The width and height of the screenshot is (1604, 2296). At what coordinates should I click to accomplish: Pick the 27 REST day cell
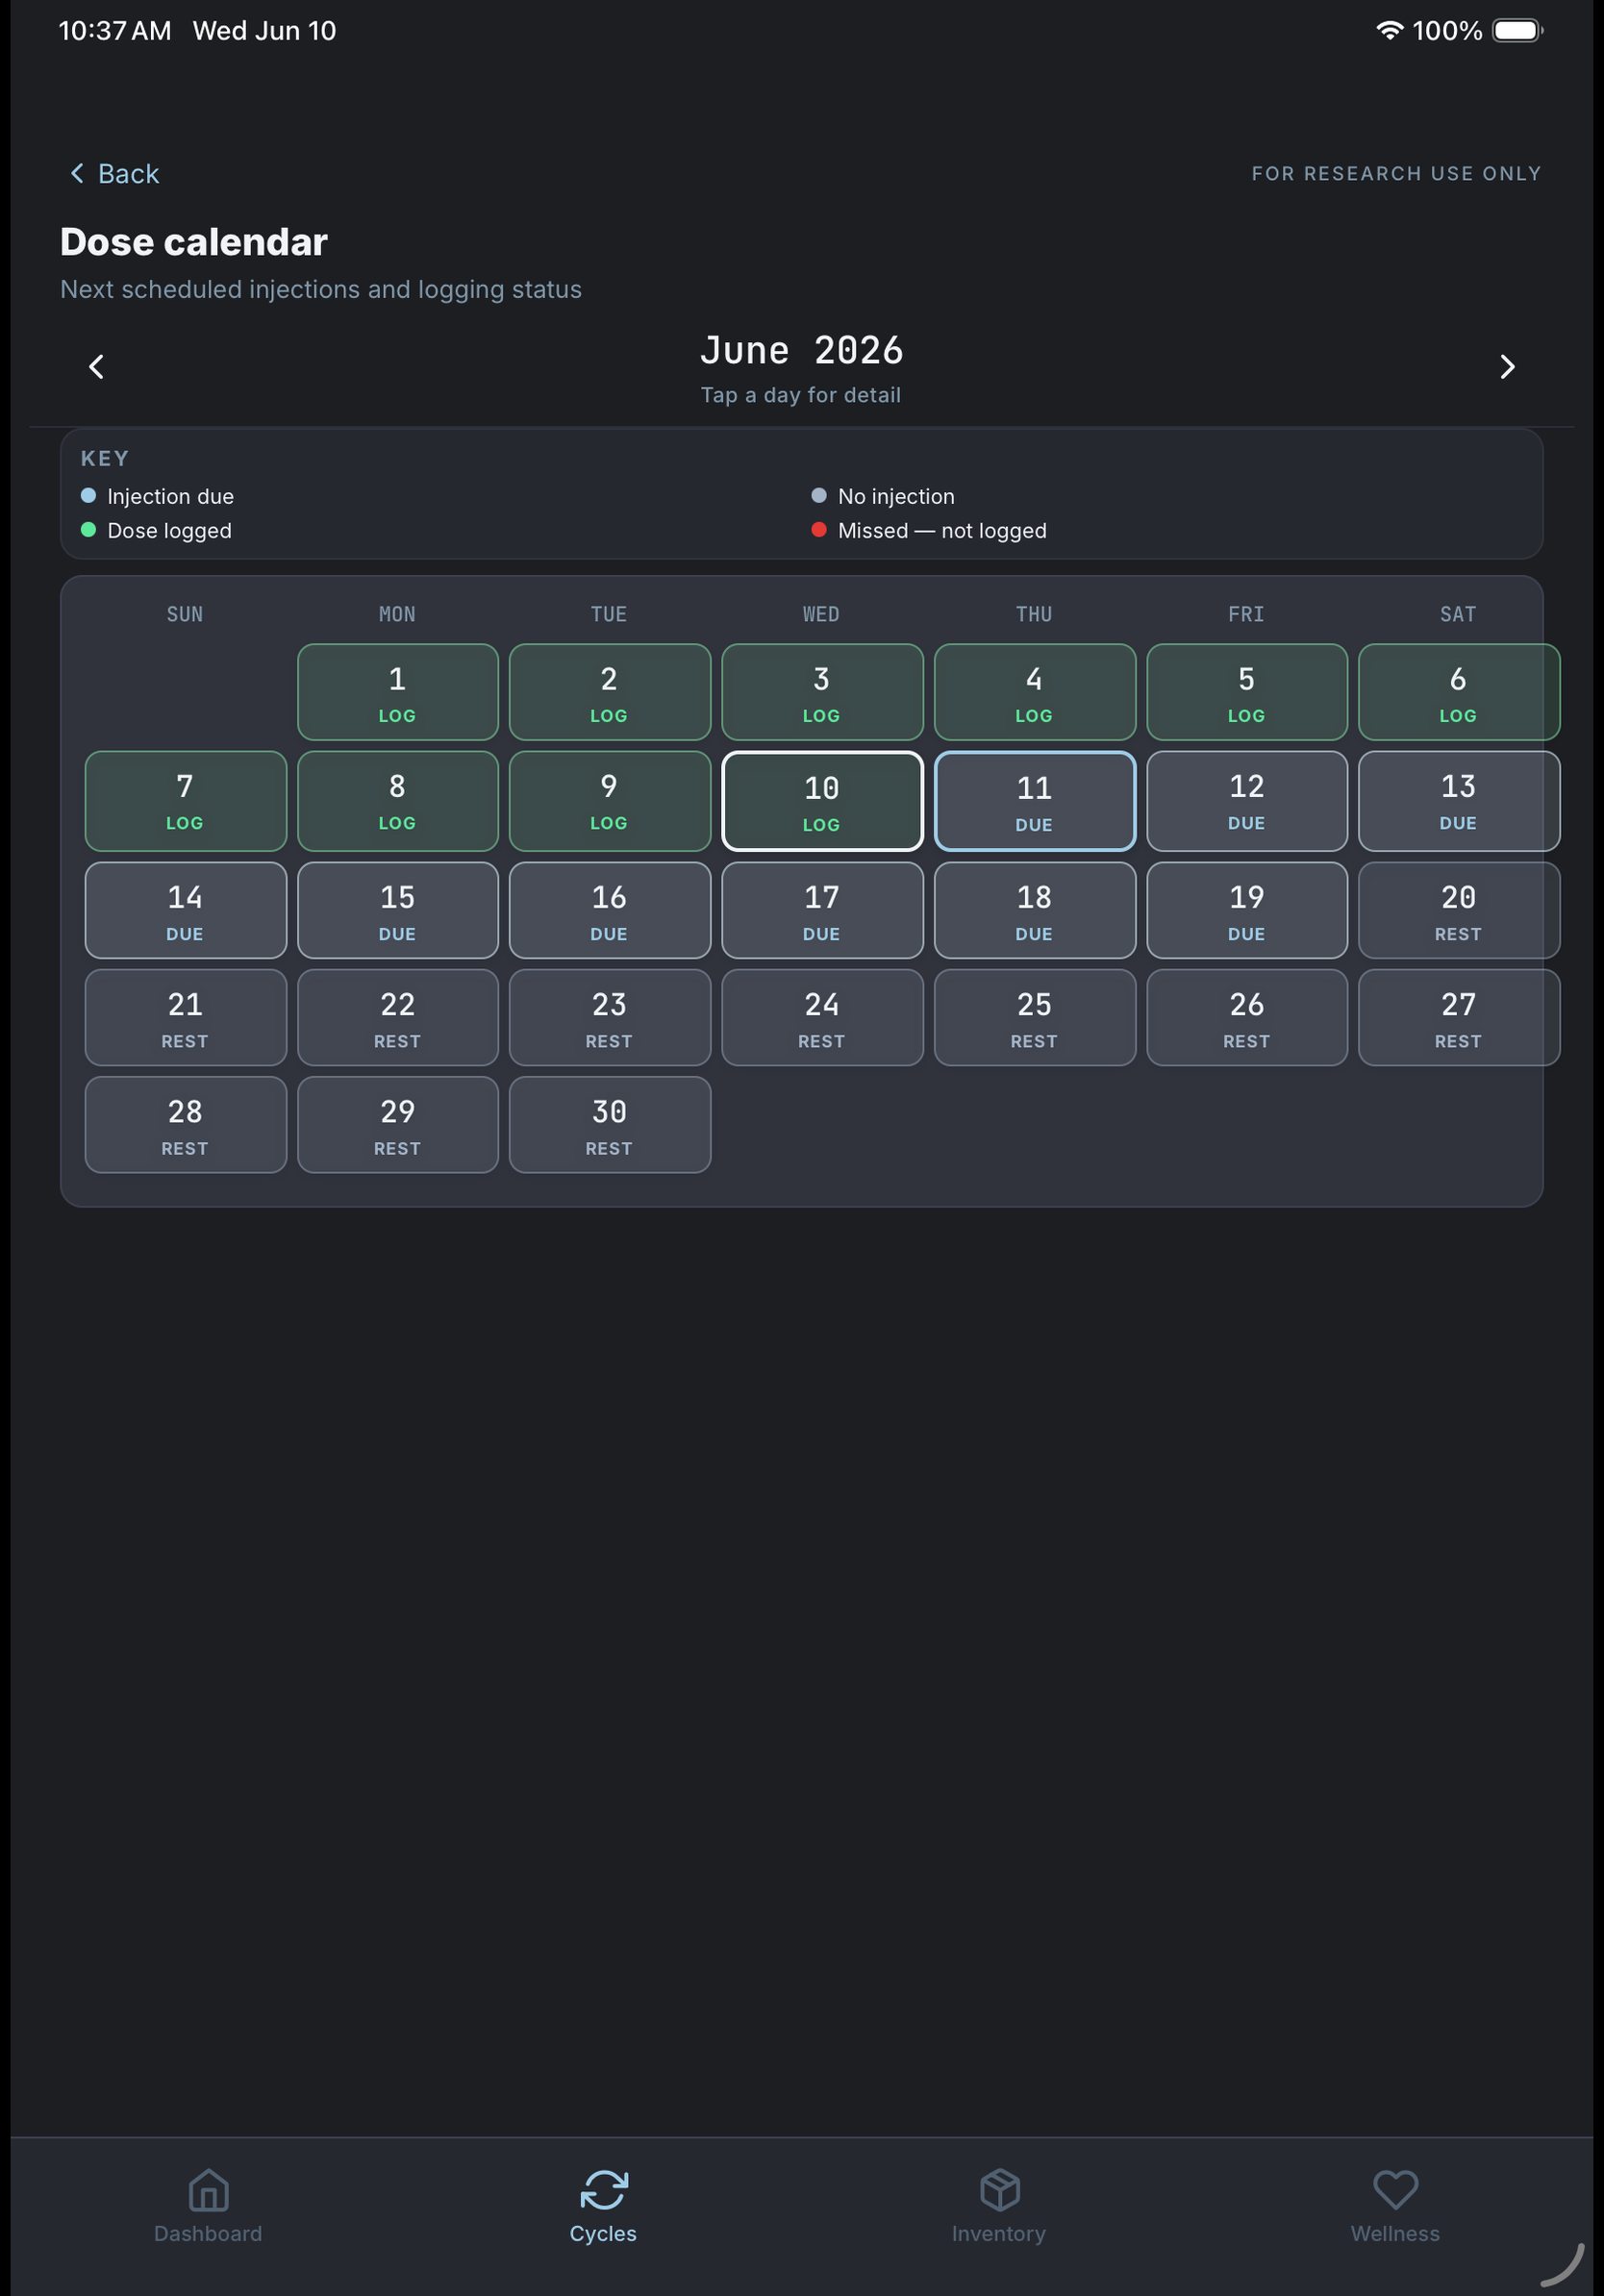point(1459,1017)
